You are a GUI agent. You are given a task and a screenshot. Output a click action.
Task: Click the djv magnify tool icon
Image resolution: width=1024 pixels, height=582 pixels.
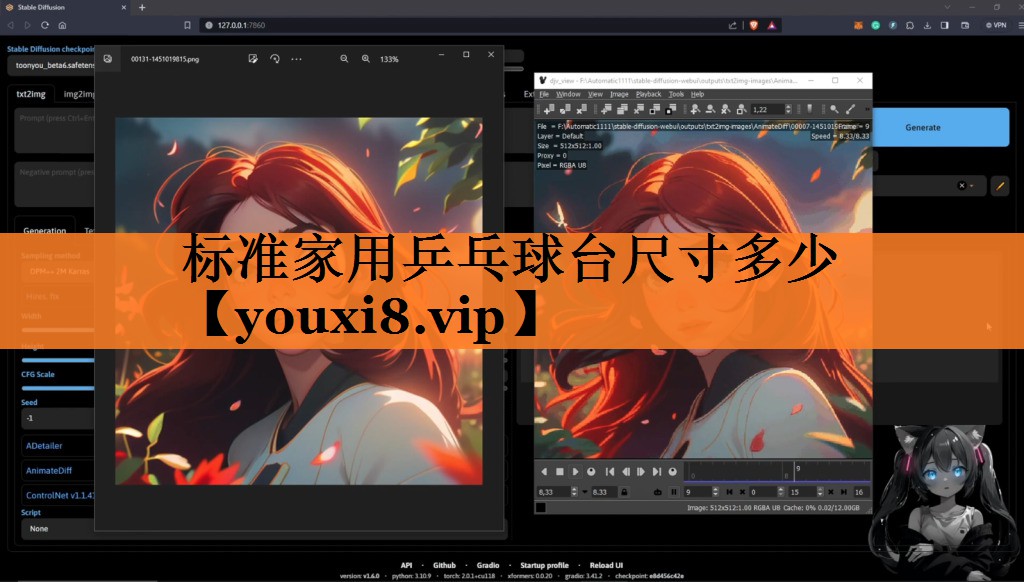click(834, 109)
